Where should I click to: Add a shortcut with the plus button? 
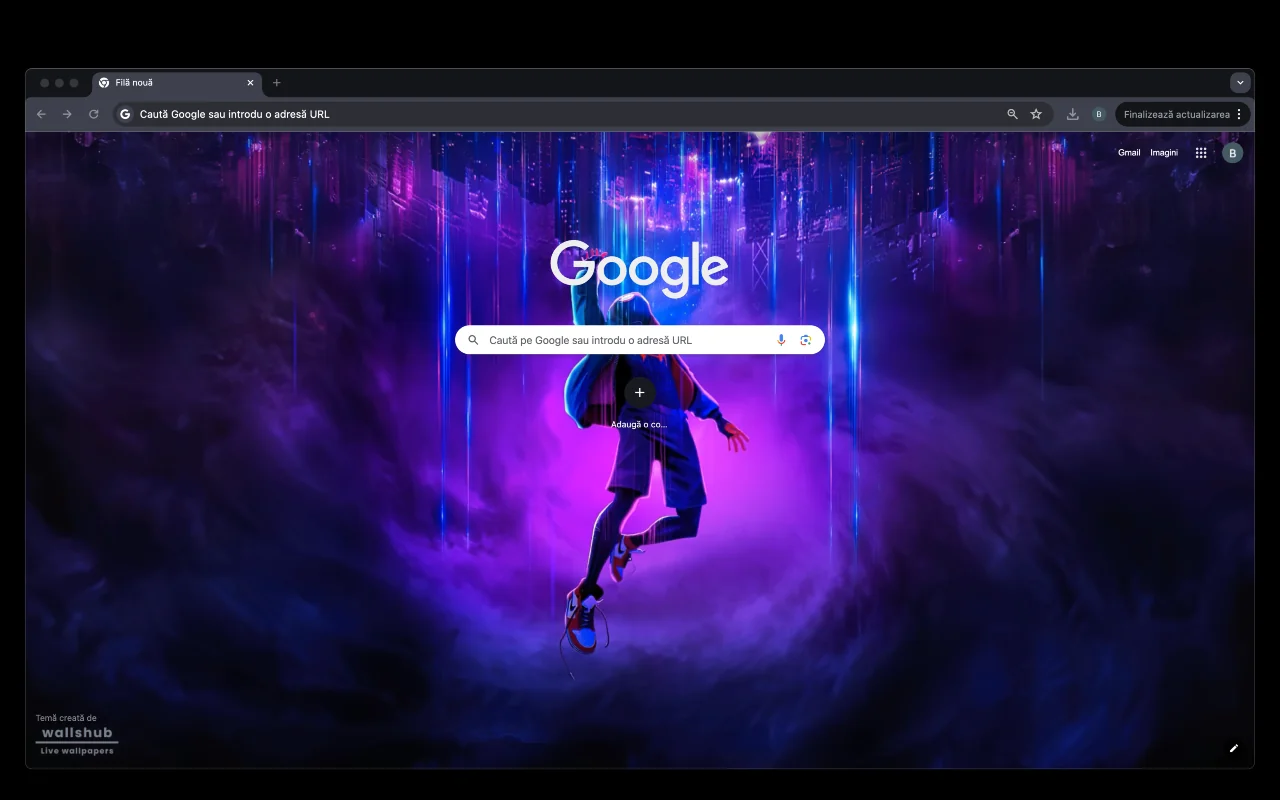click(640, 392)
